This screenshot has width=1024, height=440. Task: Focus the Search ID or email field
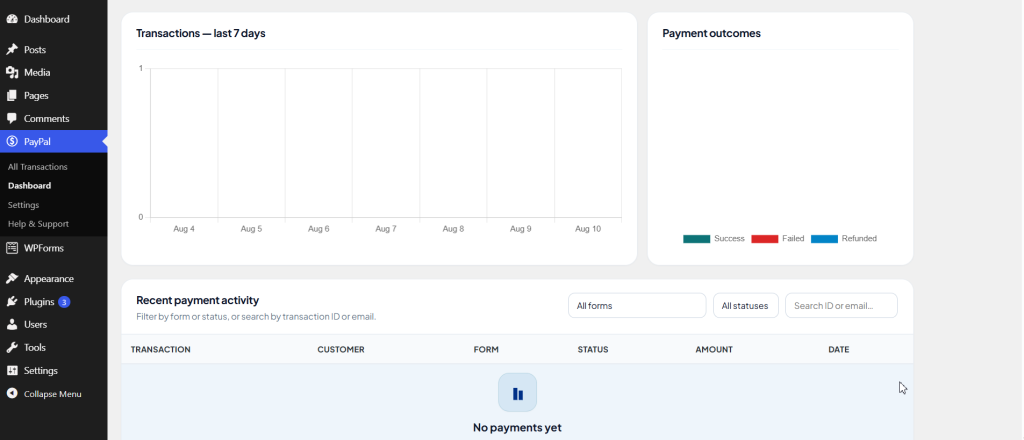[x=841, y=306]
